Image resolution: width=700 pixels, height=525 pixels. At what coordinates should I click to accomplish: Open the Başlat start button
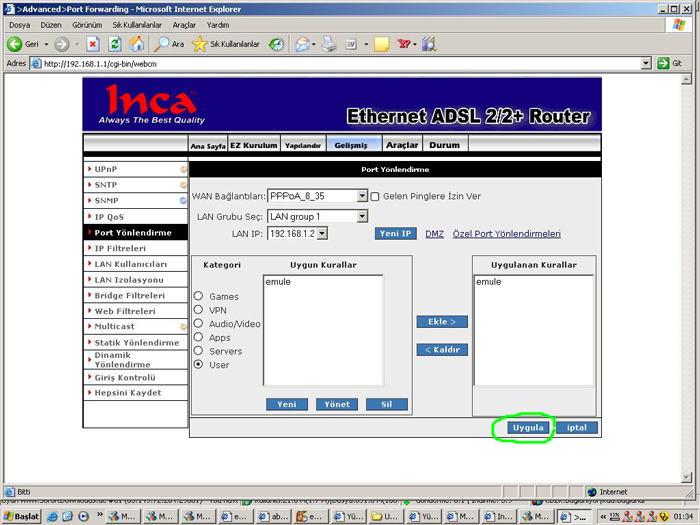click(x=21, y=517)
